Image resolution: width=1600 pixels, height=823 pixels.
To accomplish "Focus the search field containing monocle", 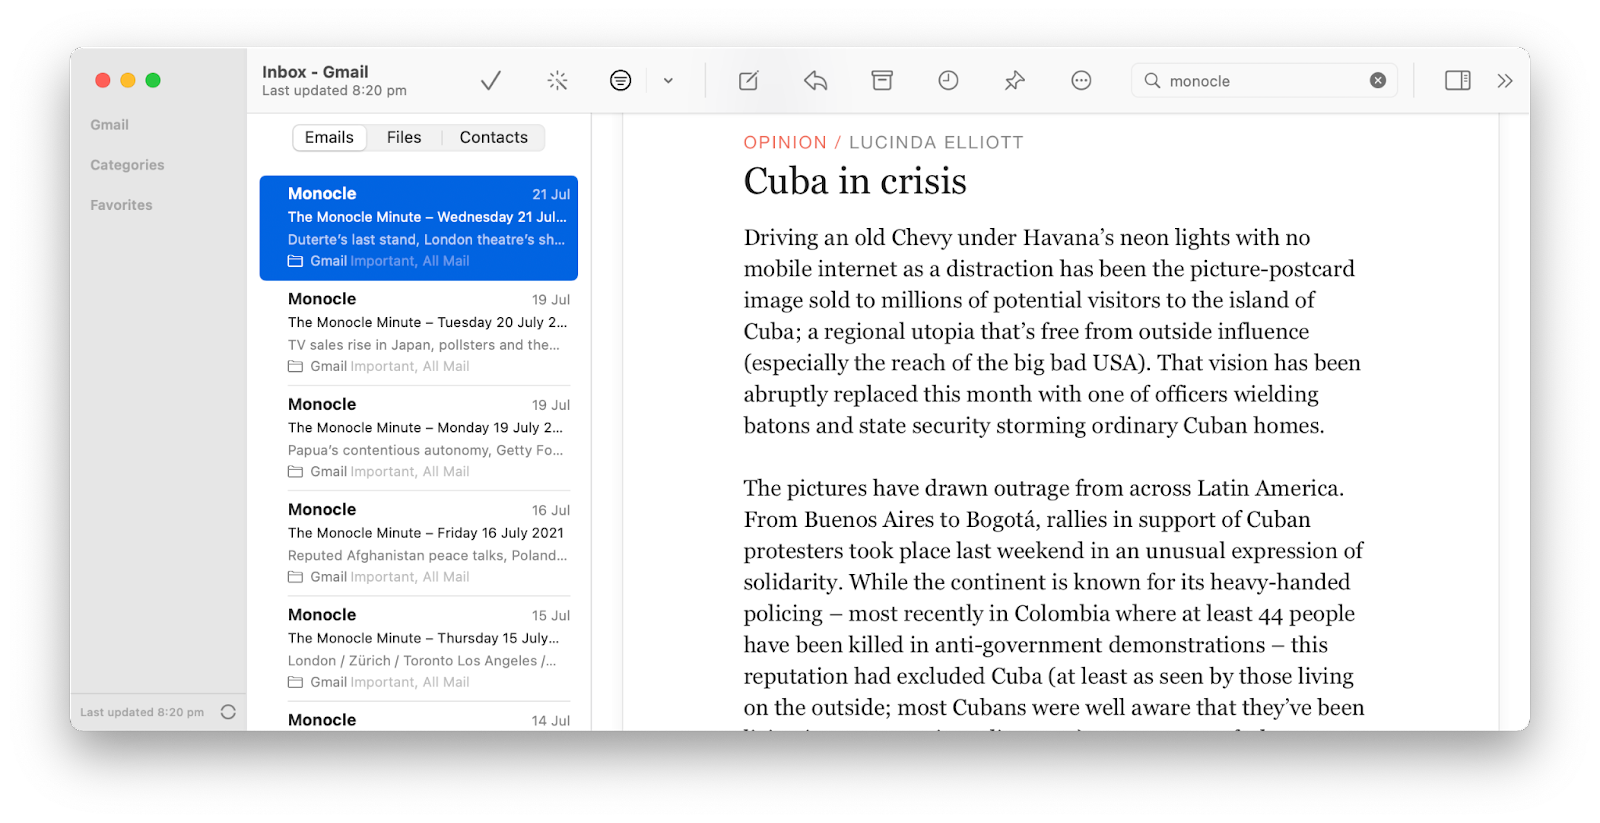I will [x=1264, y=81].
